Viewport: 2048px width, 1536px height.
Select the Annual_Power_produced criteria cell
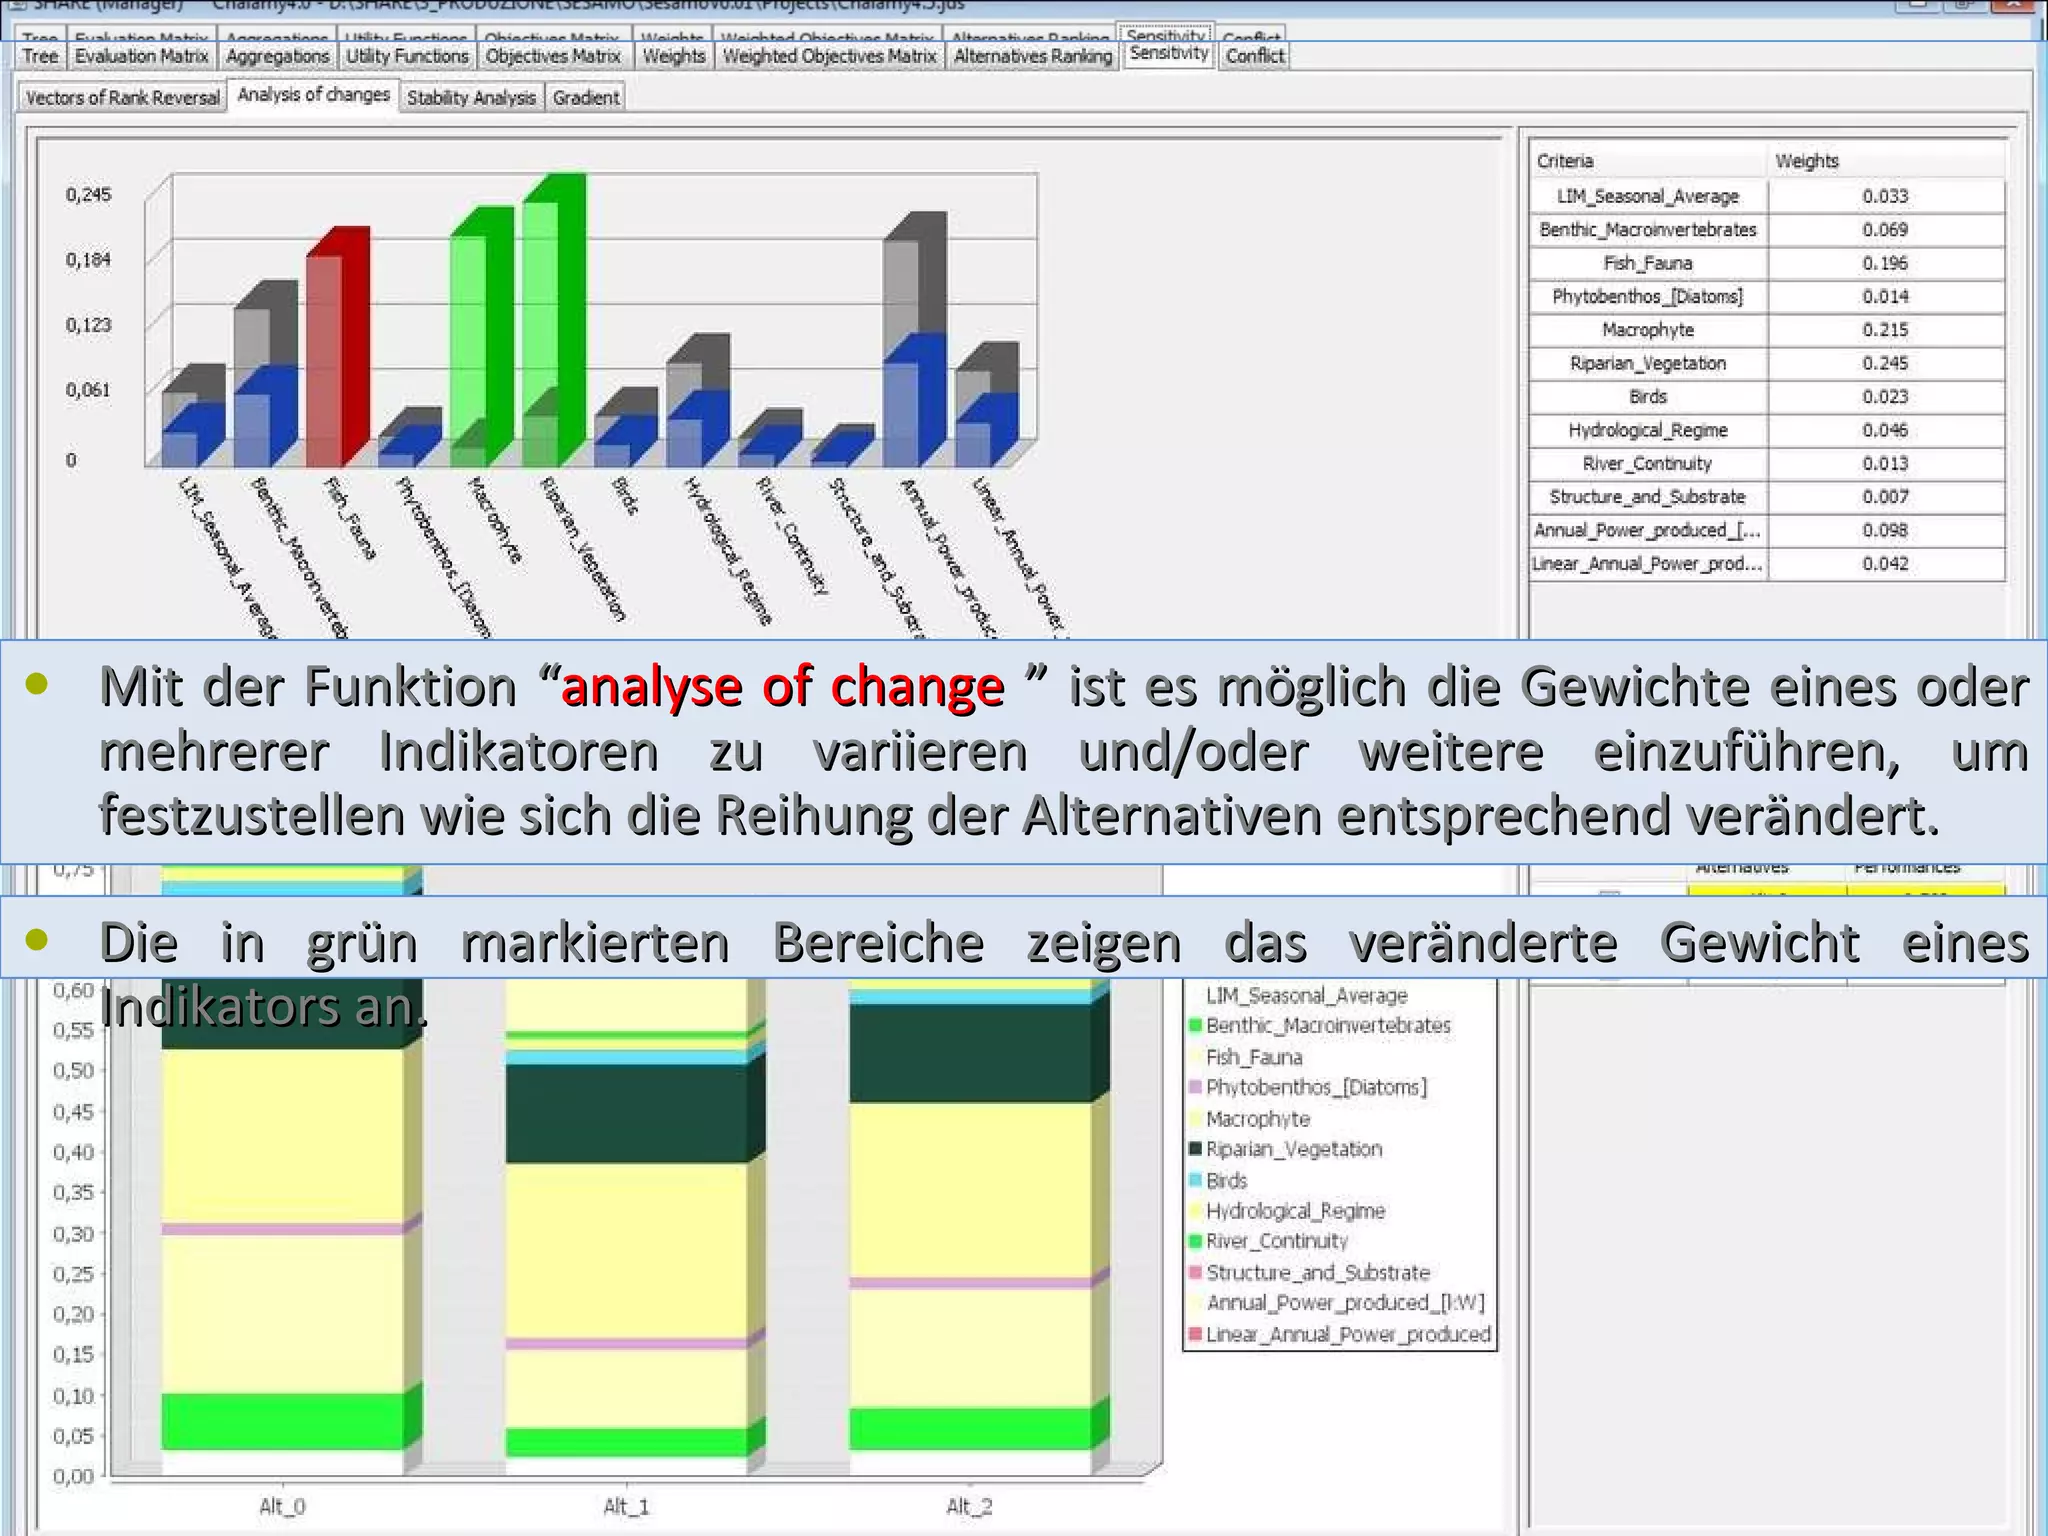point(1648,530)
